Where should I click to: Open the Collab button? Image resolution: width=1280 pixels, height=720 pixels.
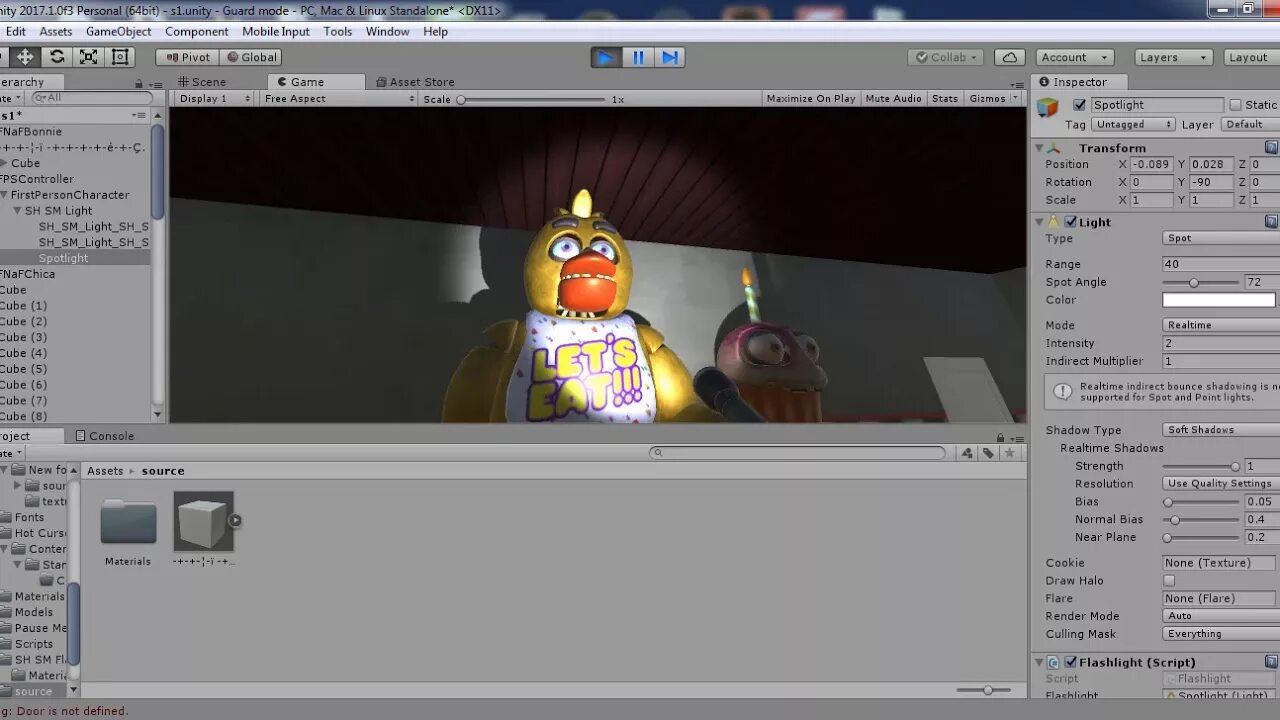tap(945, 57)
